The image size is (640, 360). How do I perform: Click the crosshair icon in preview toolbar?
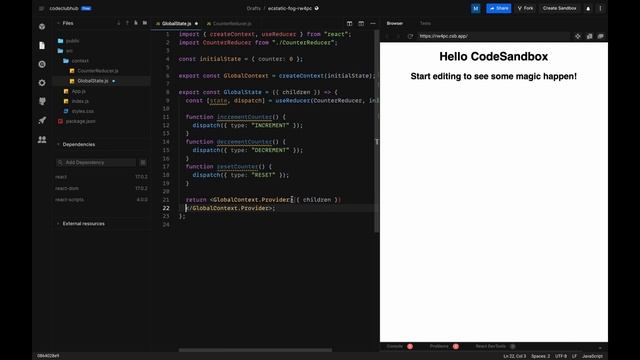point(578,36)
